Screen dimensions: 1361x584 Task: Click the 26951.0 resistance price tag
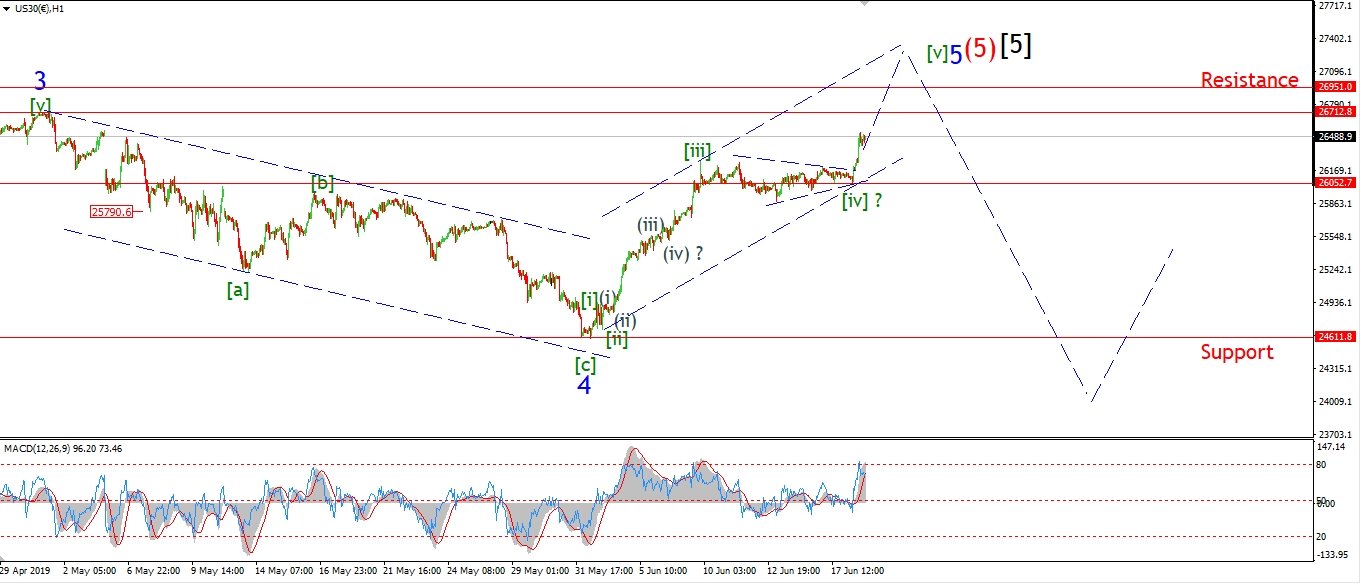coord(1335,88)
